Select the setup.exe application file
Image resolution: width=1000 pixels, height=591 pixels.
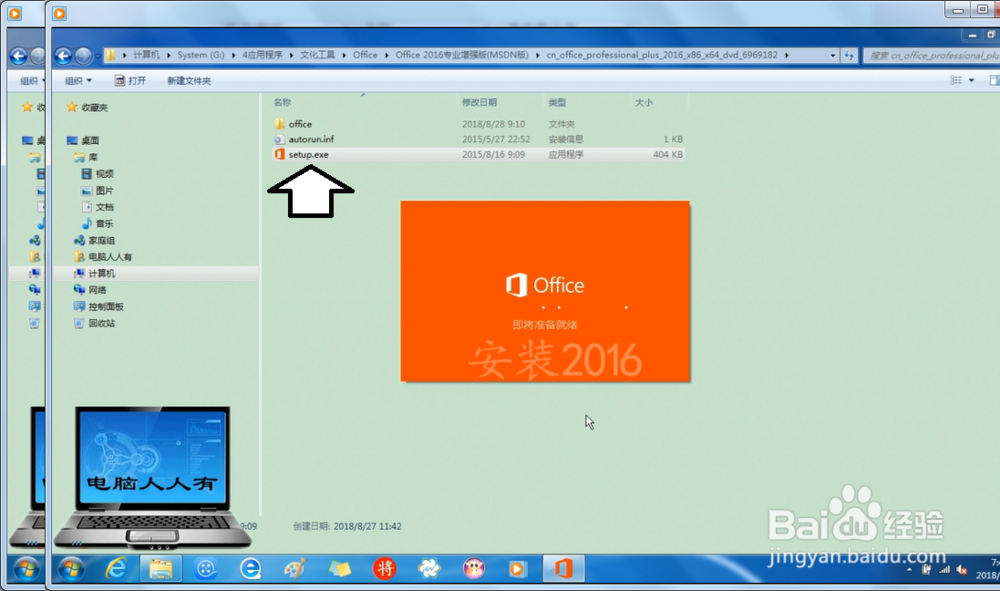pyautogui.click(x=308, y=154)
